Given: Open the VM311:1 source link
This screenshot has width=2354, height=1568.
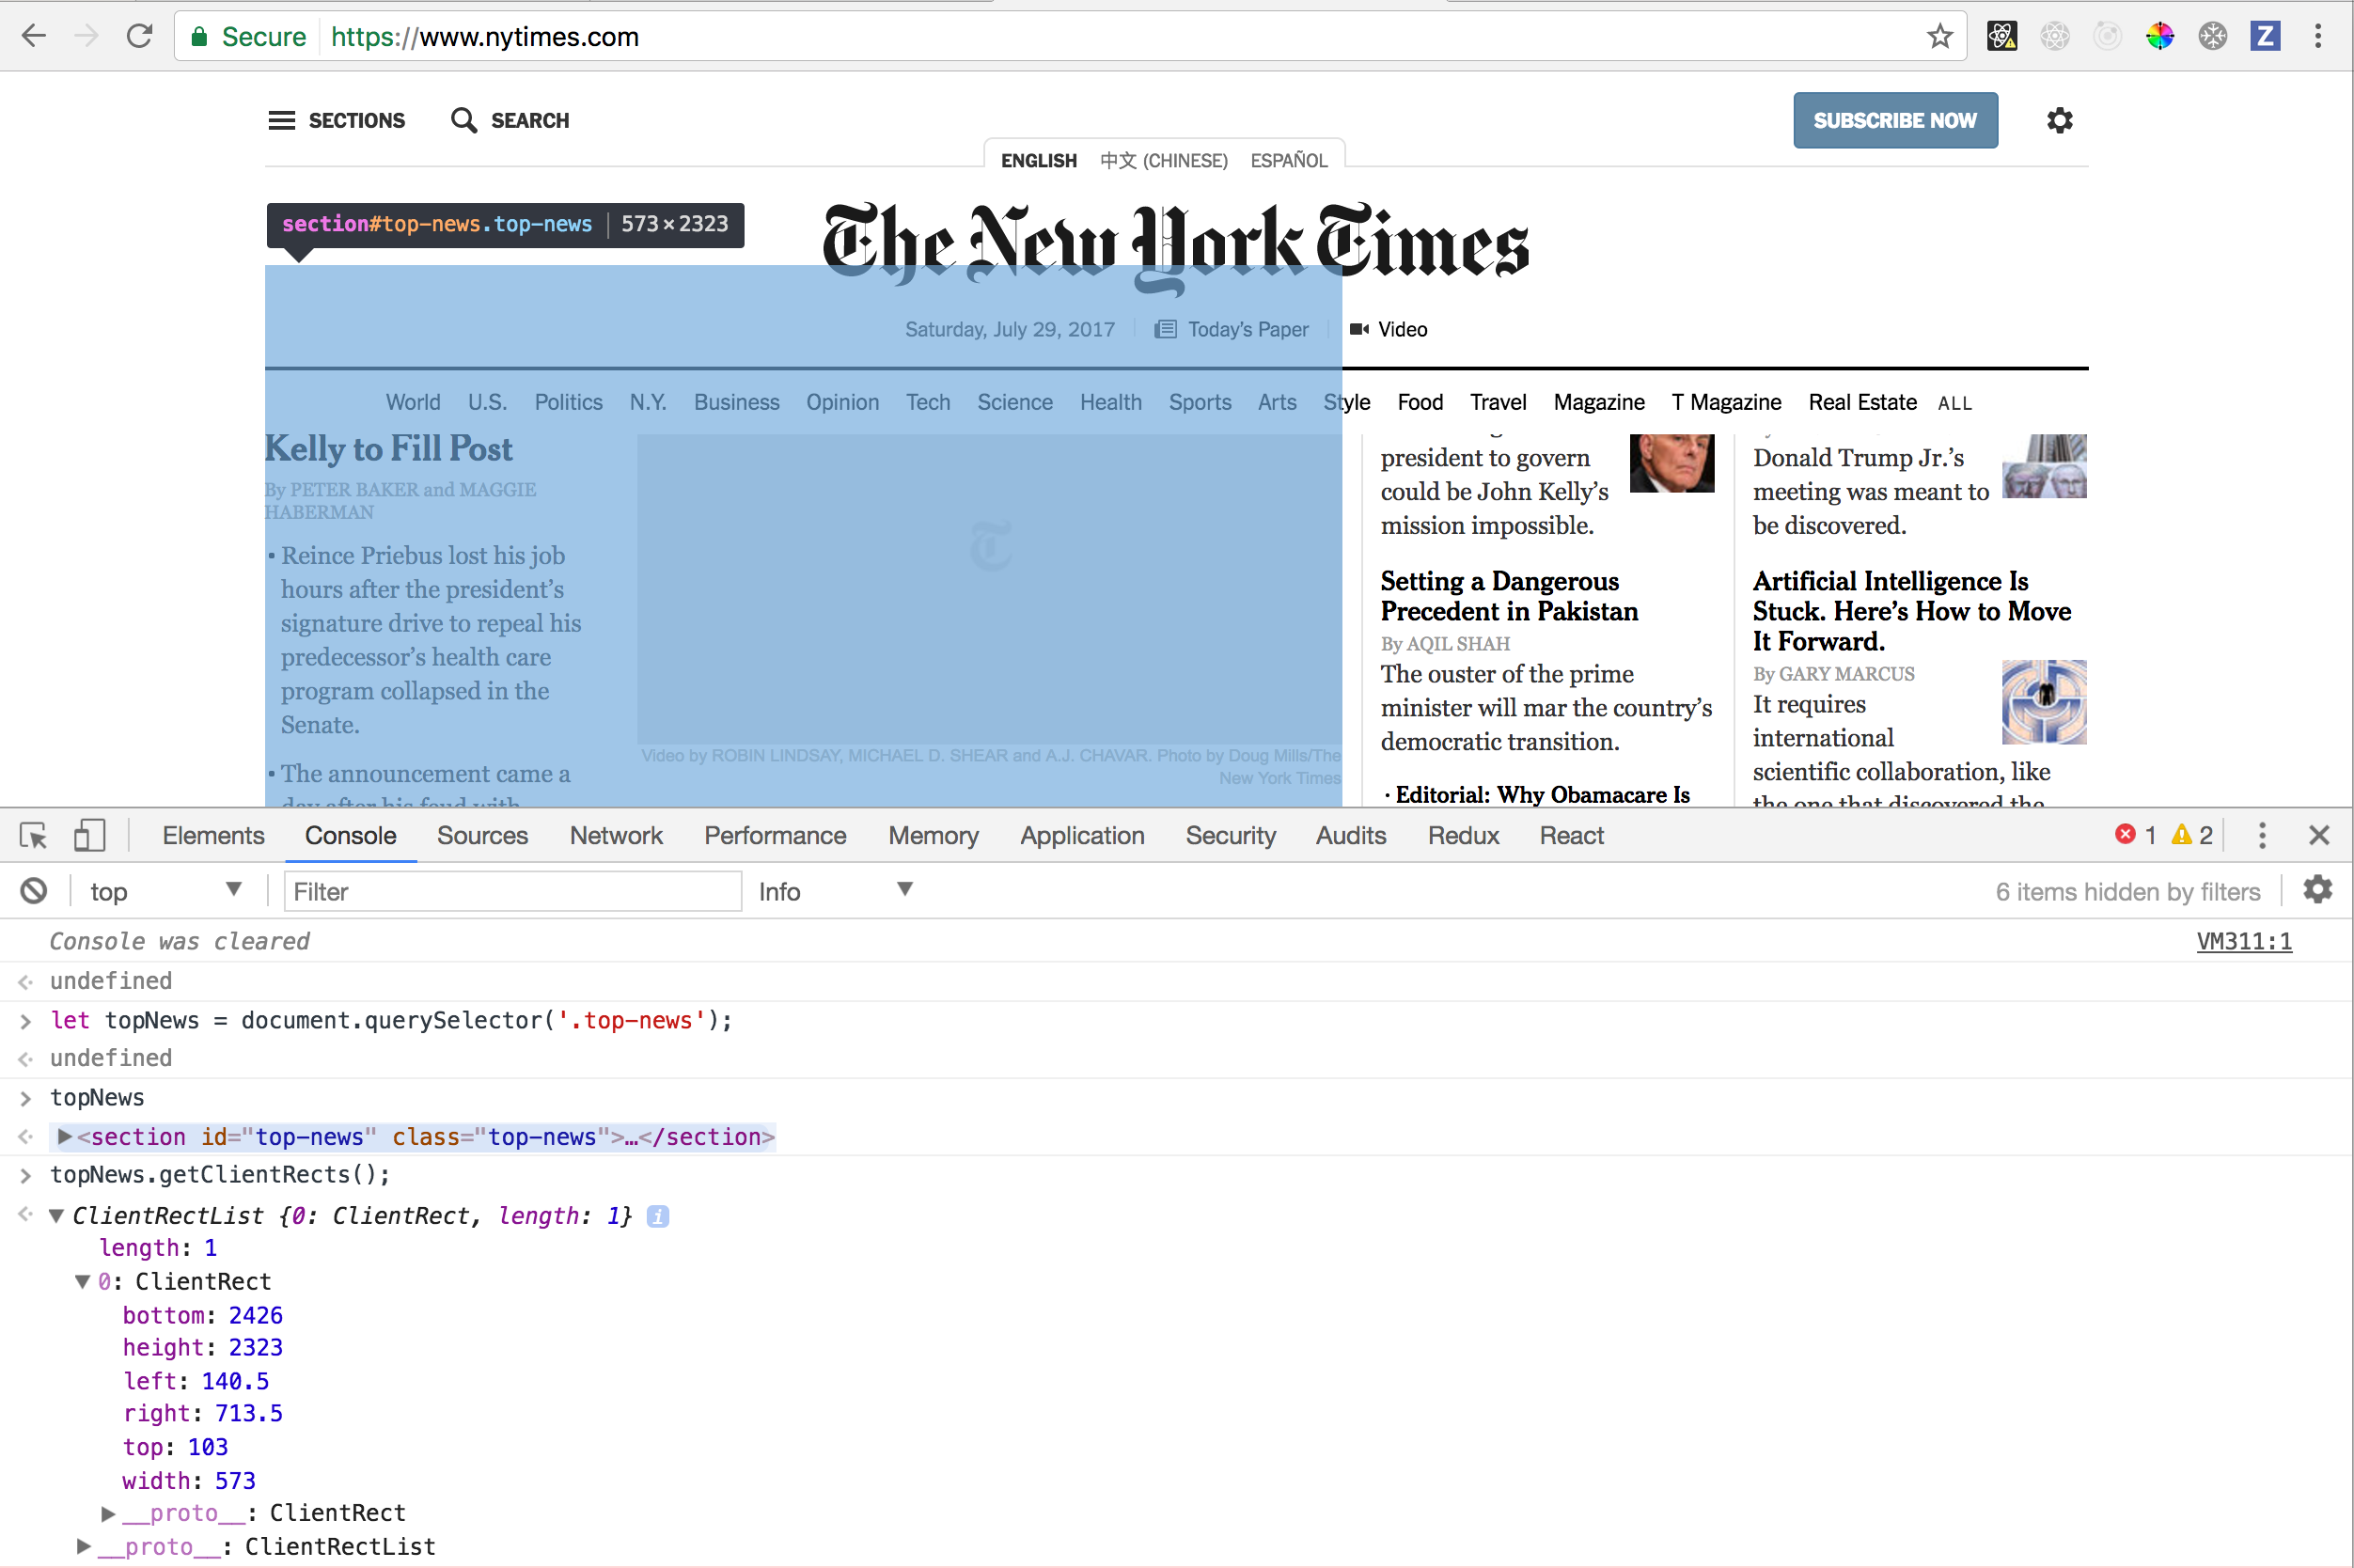Looking at the screenshot, I should point(2243,941).
